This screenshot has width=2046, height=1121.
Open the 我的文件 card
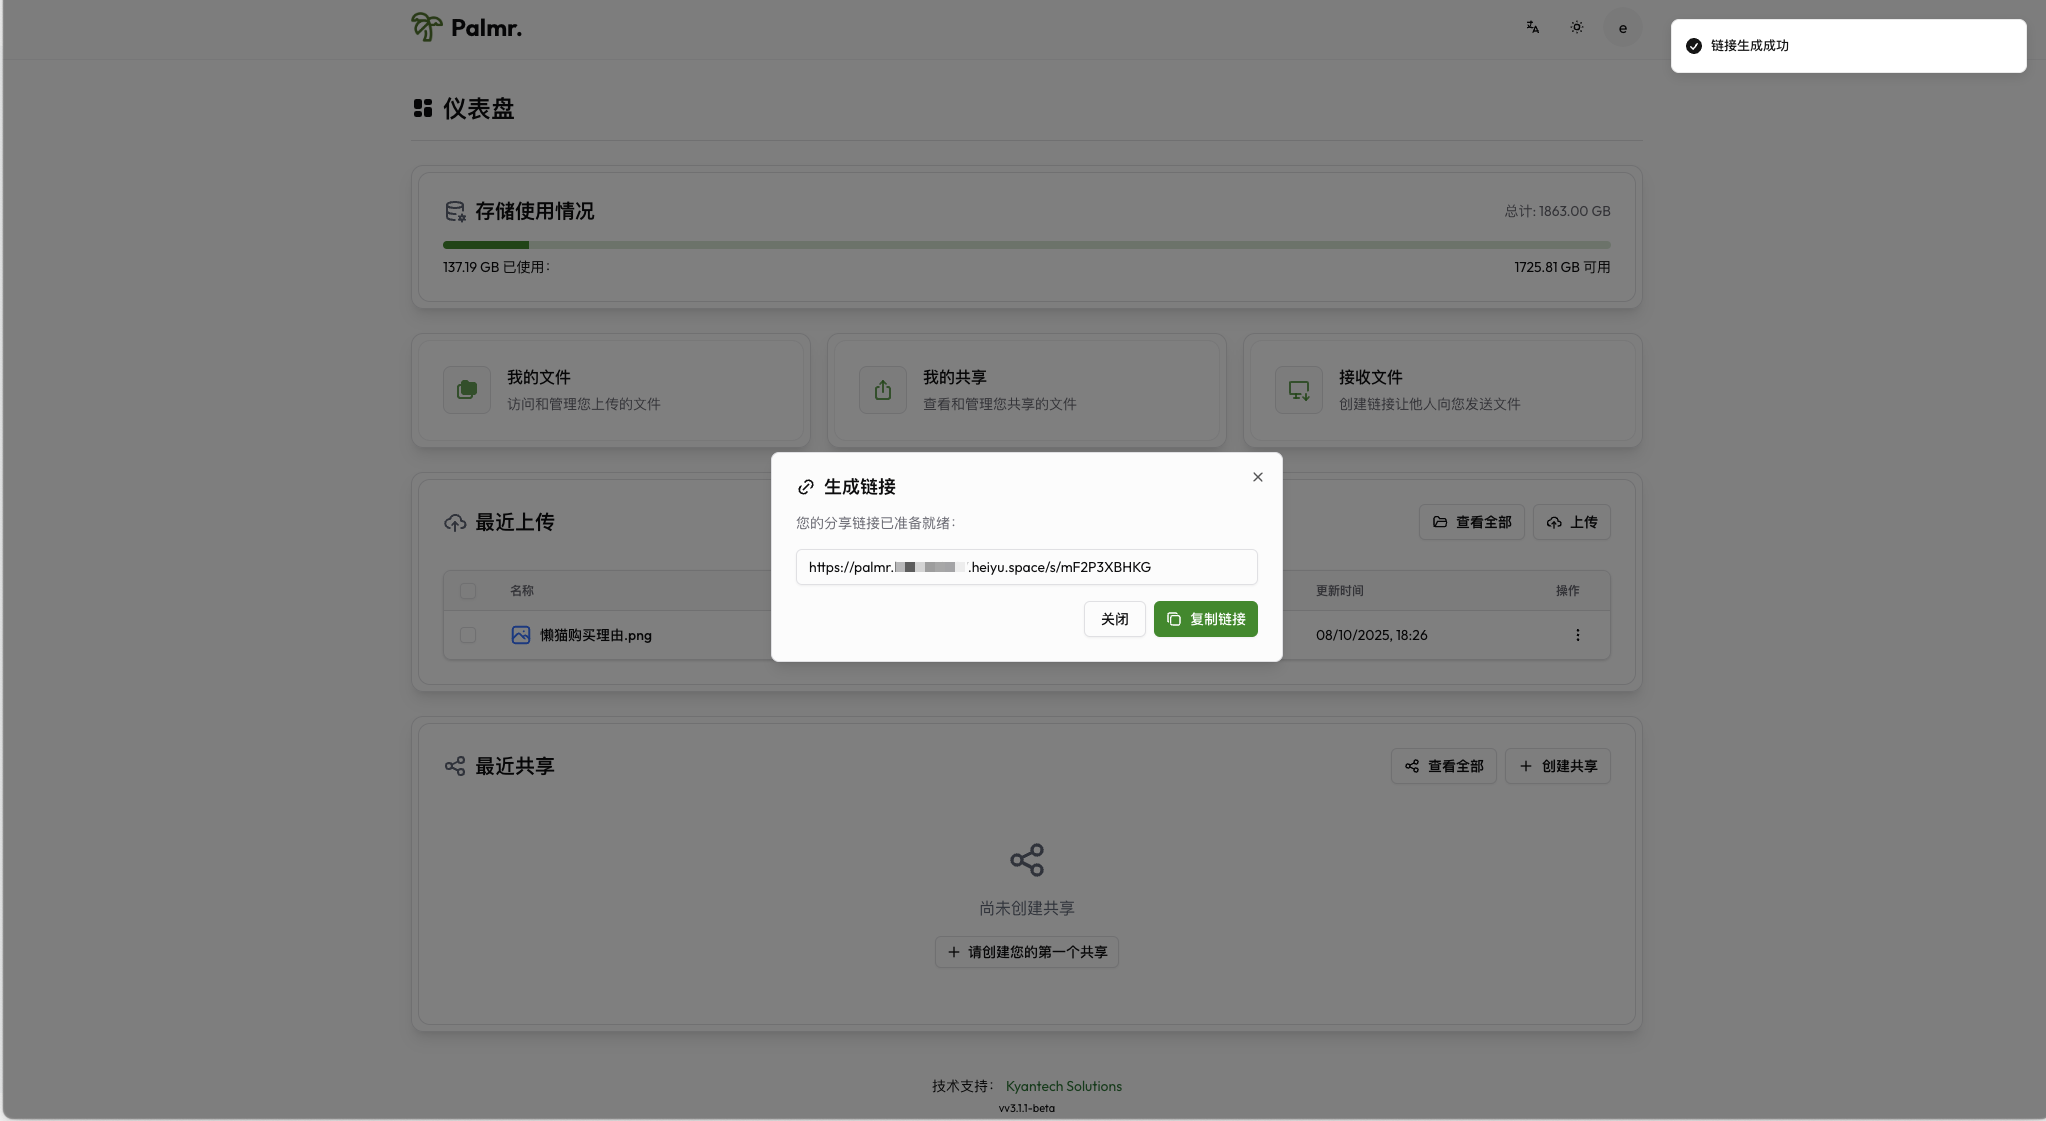pos(611,390)
